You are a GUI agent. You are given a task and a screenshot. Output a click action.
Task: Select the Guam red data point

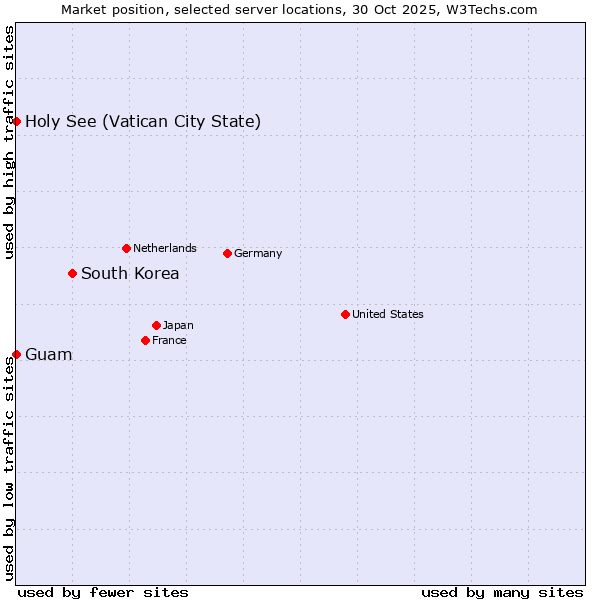(x=16, y=354)
